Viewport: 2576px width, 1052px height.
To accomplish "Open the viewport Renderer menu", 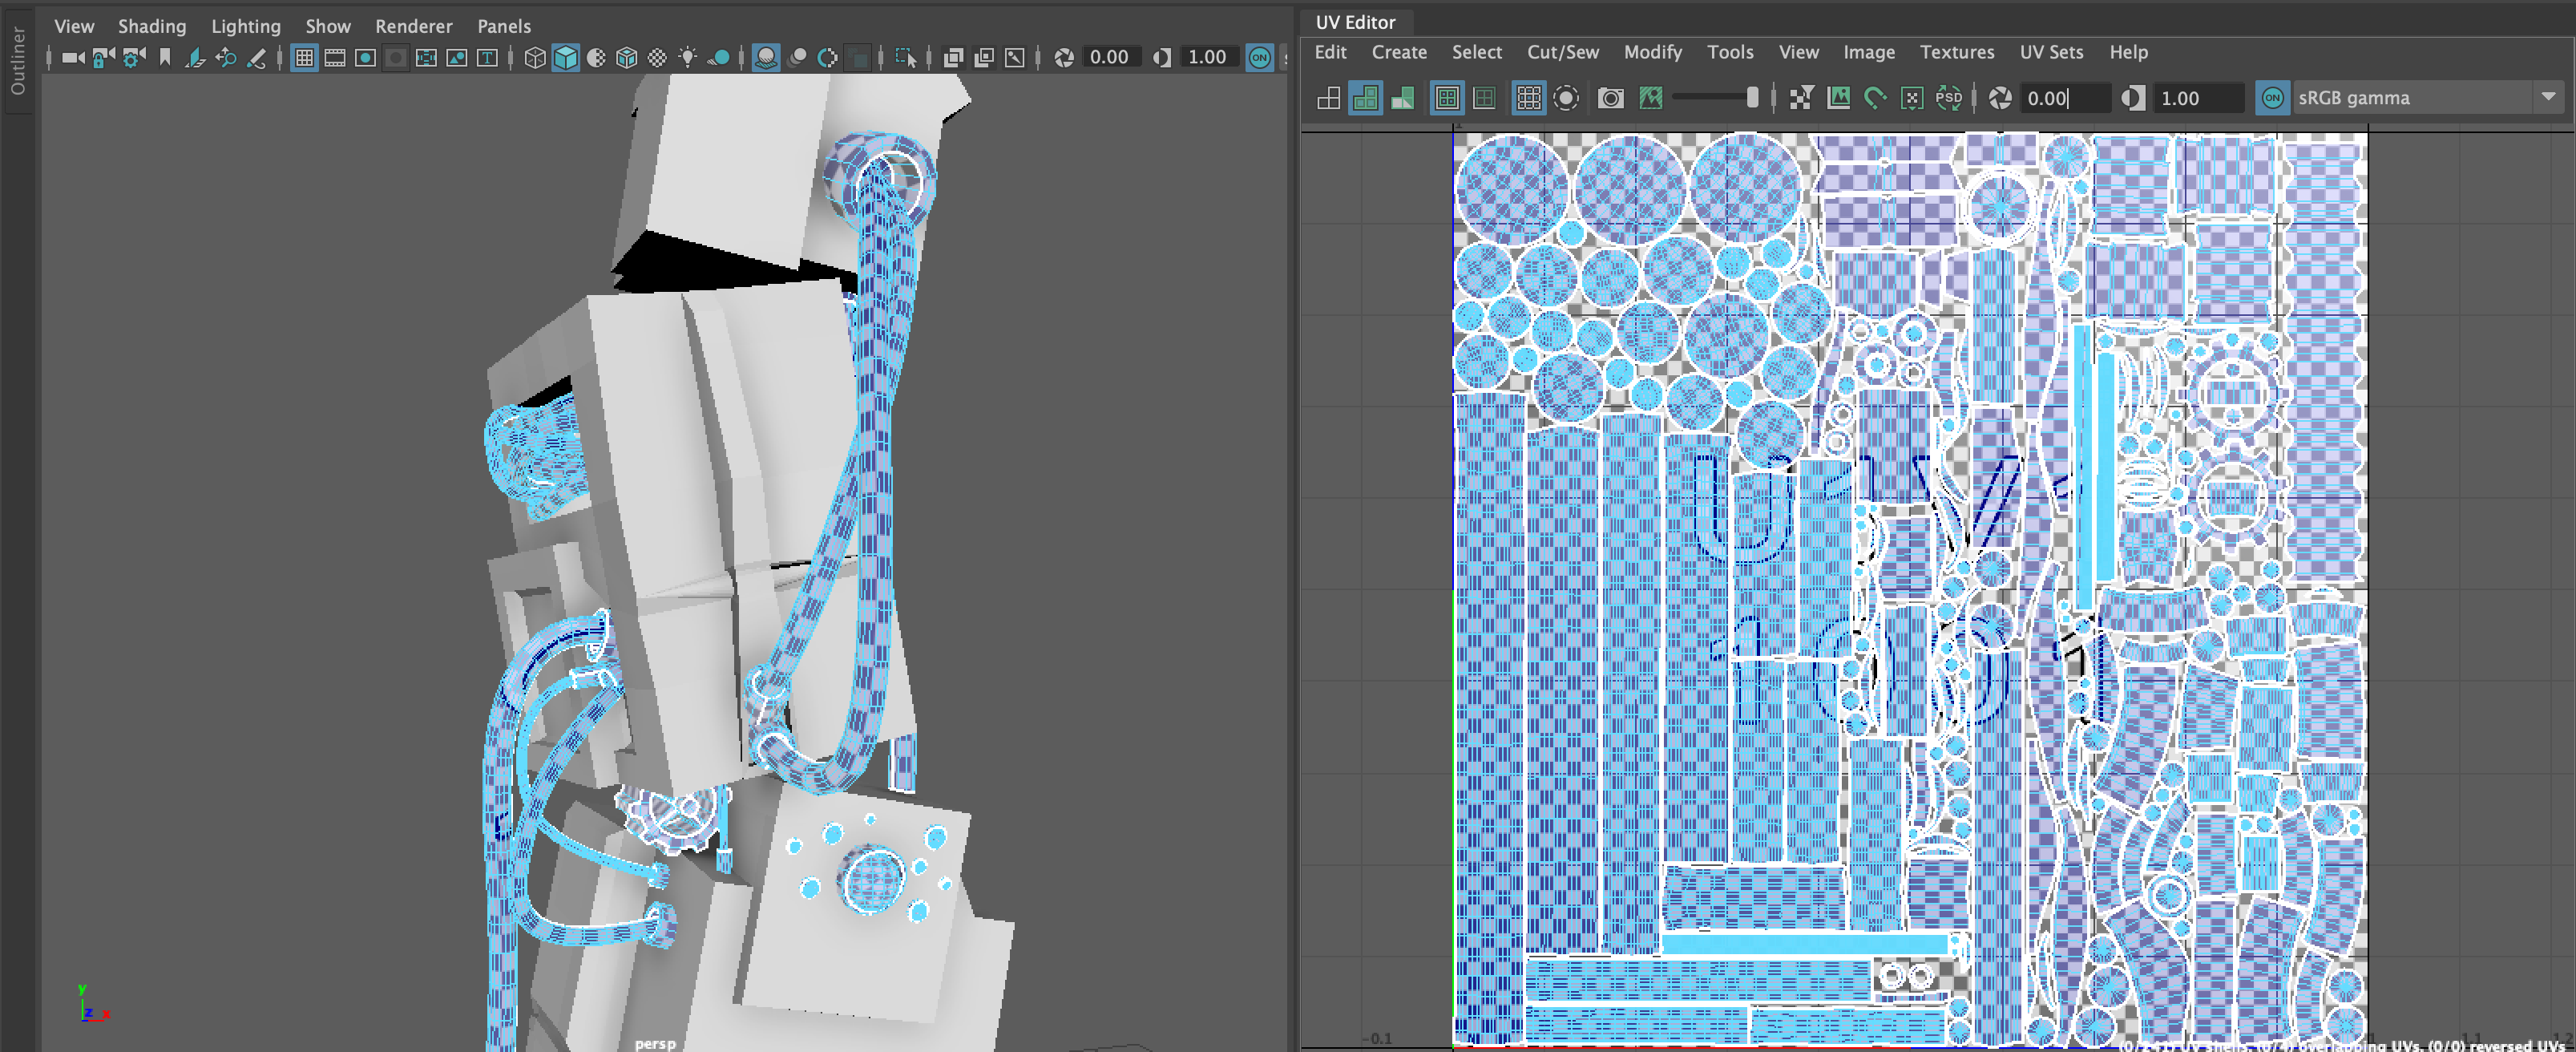I will point(413,26).
